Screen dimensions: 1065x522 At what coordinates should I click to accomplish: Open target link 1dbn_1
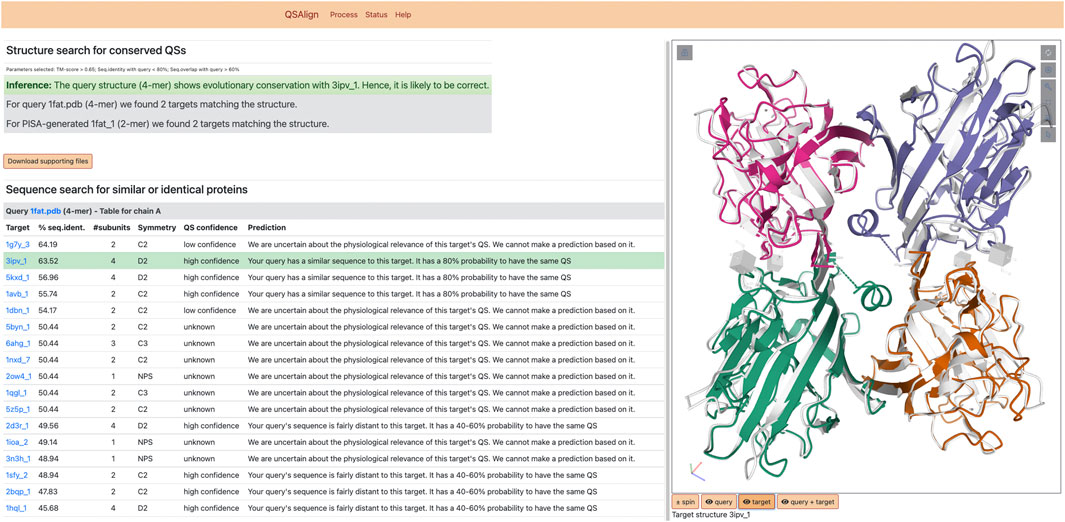(18, 310)
